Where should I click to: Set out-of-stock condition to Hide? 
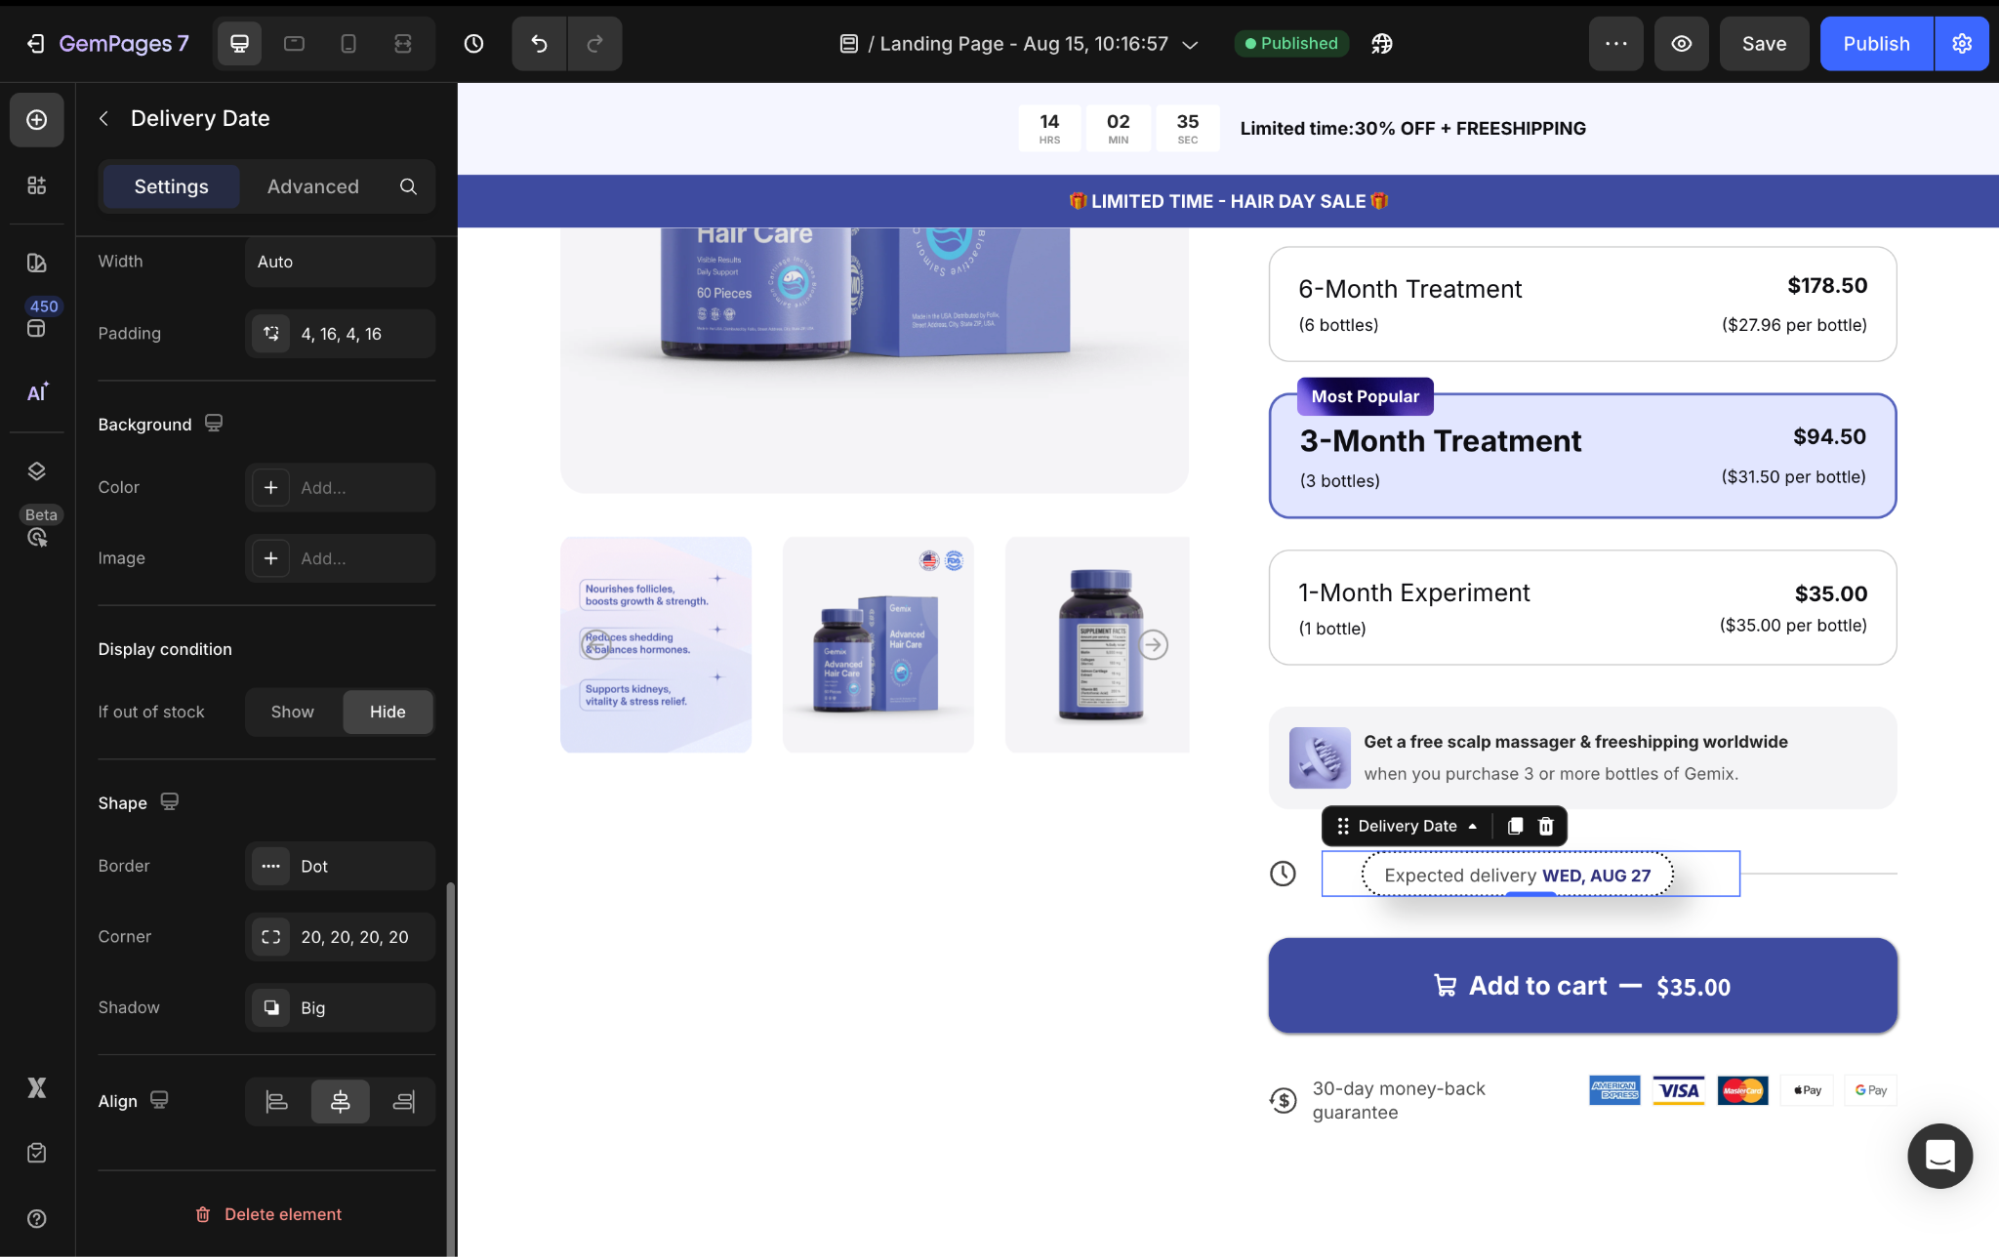click(387, 712)
